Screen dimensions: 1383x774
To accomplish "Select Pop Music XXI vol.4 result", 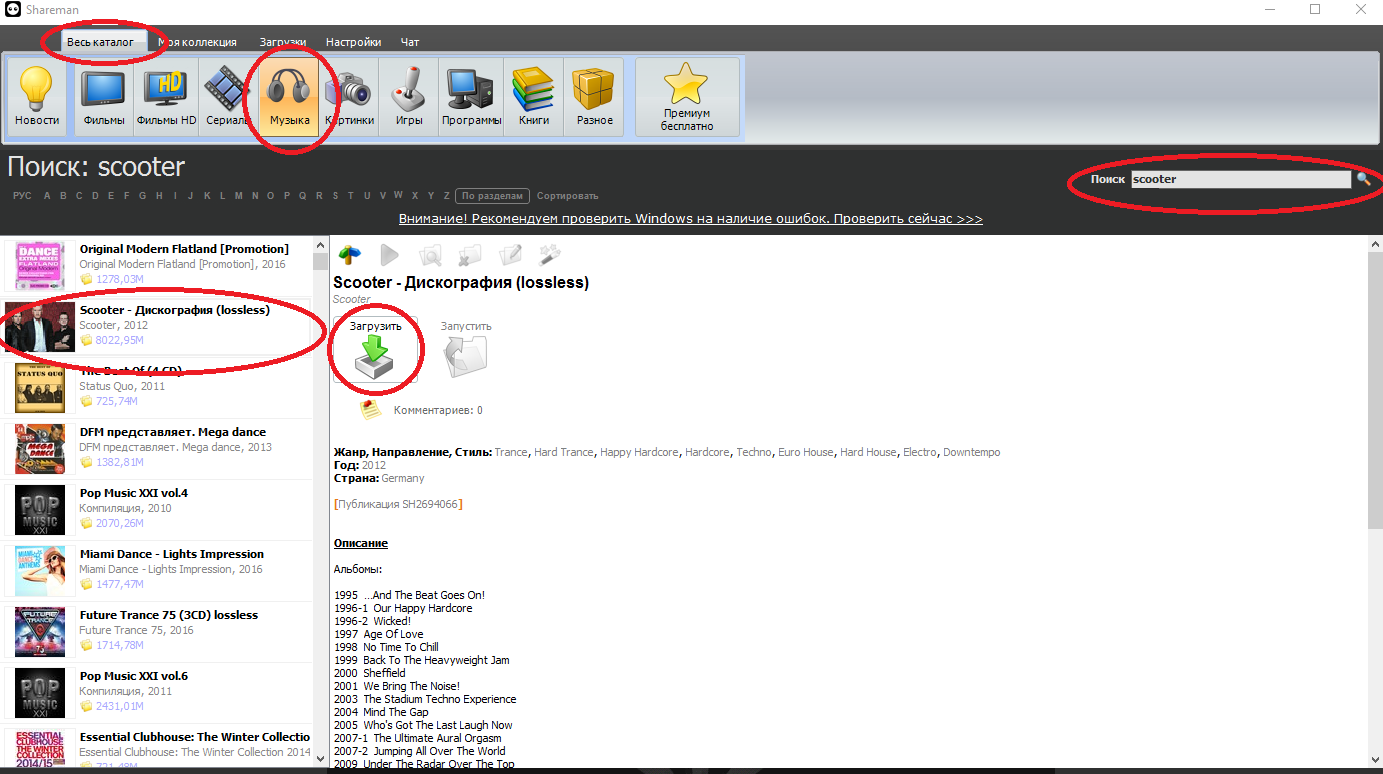I will (x=157, y=508).
